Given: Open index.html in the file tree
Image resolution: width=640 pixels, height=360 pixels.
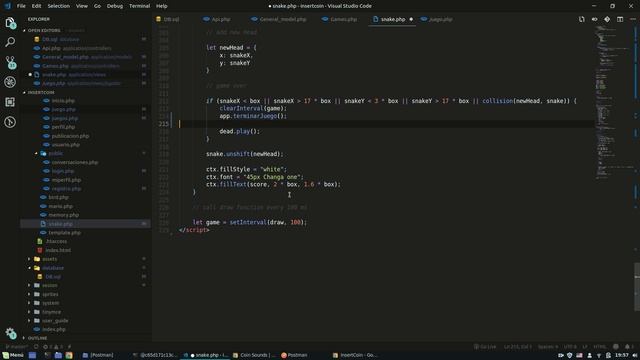Looking at the screenshot, I should click(x=58, y=250).
